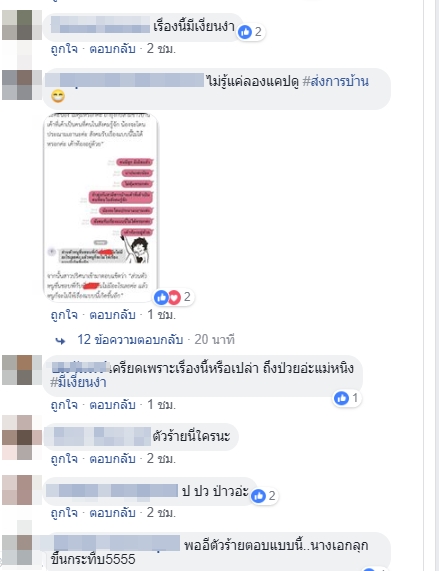Click like reaction on ป ปว ป่าวอ่ะ comment

258,496
